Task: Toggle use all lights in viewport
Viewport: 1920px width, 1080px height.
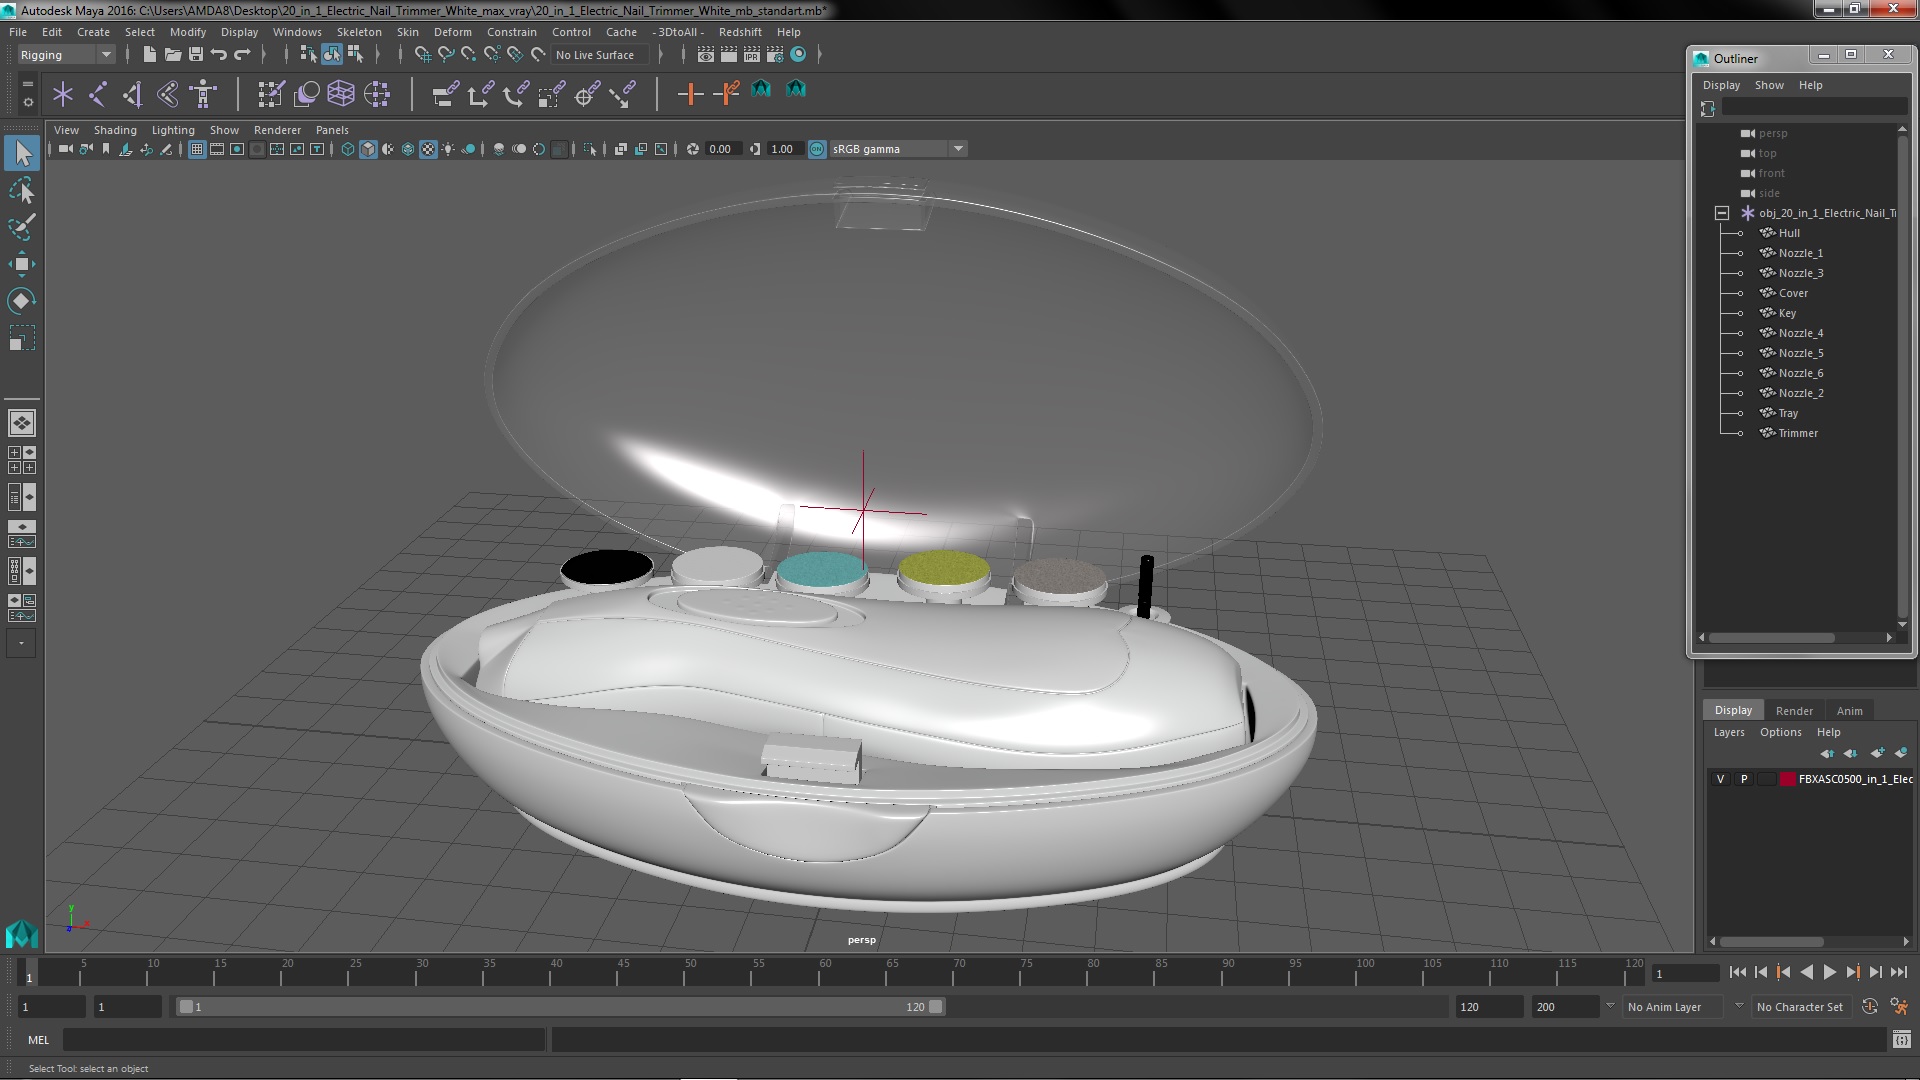Action: click(x=448, y=149)
